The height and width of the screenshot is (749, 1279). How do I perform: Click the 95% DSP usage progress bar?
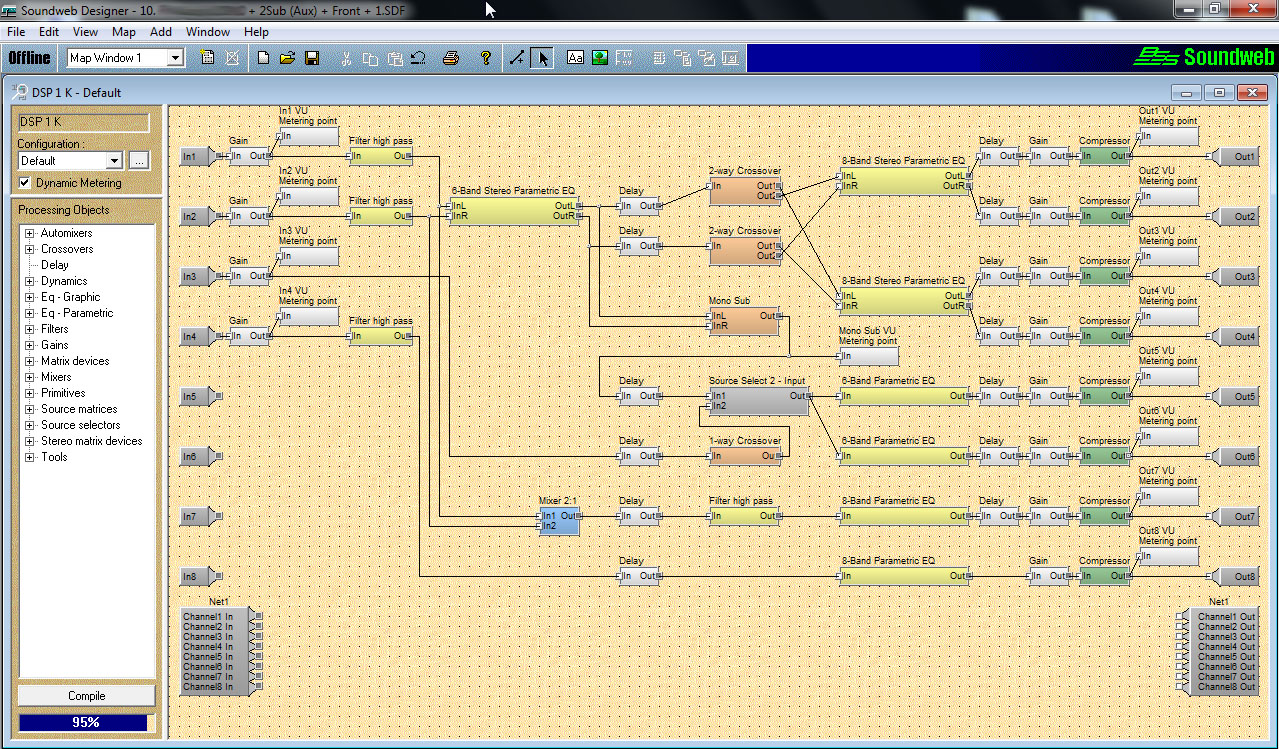84,722
